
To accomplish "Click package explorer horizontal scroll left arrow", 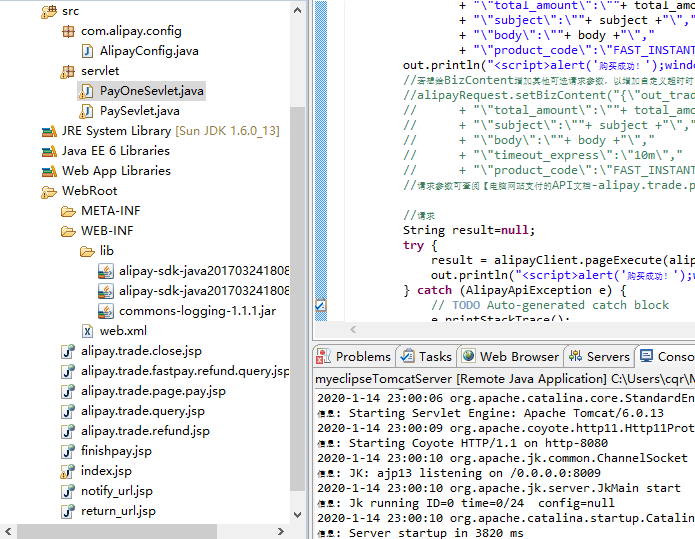I will pos(8,531).
